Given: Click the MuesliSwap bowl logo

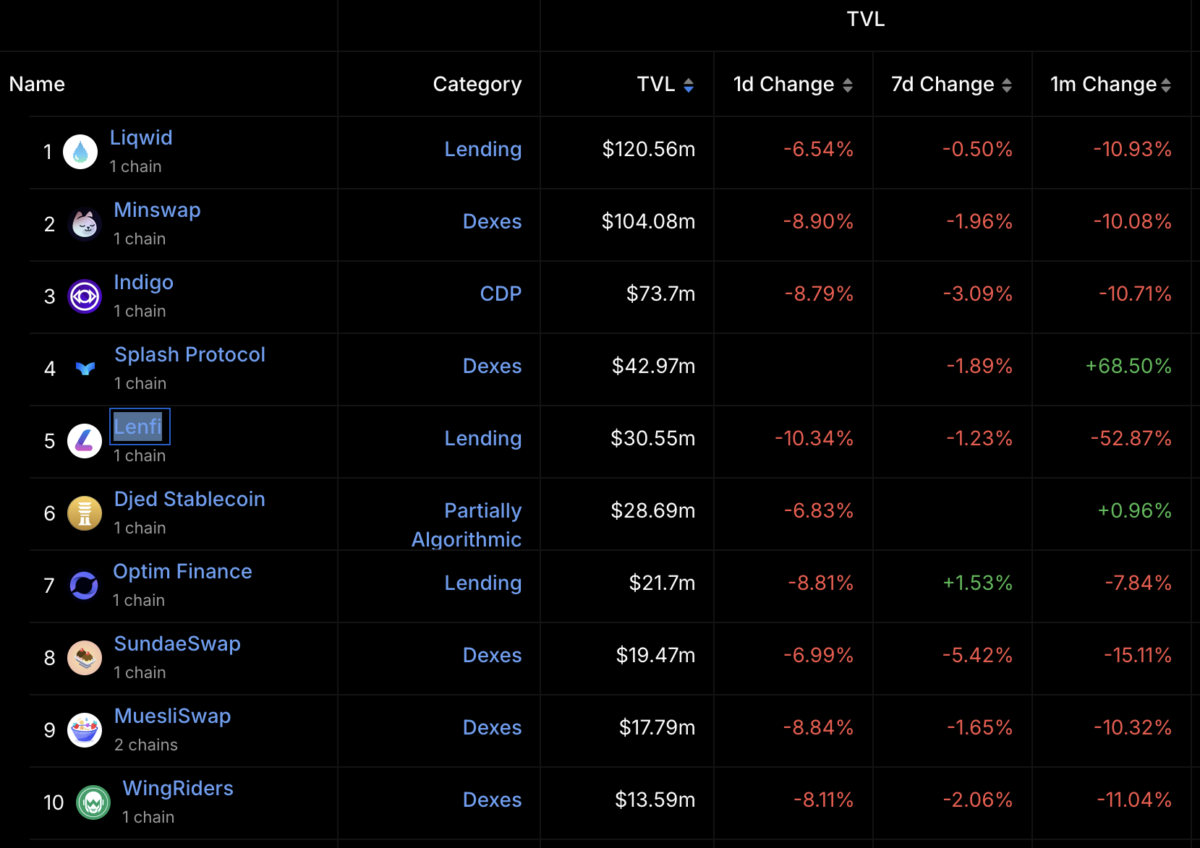Looking at the screenshot, I should (x=84, y=730).
